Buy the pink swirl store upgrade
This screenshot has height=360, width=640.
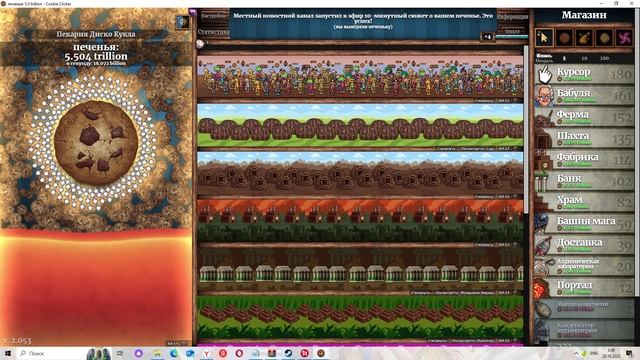(x=624, y=38)
